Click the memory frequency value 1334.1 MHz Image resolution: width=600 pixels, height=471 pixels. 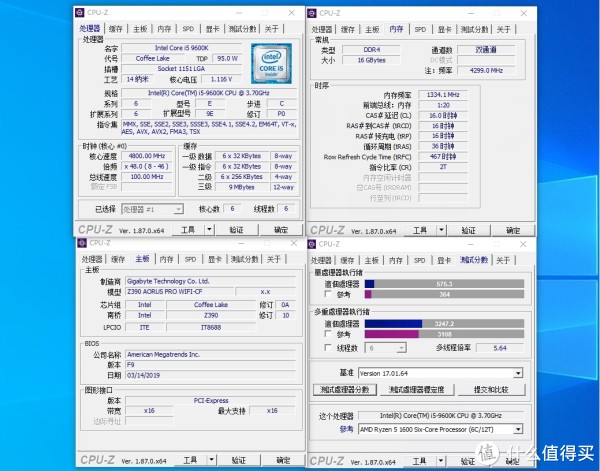pos(443,95)
